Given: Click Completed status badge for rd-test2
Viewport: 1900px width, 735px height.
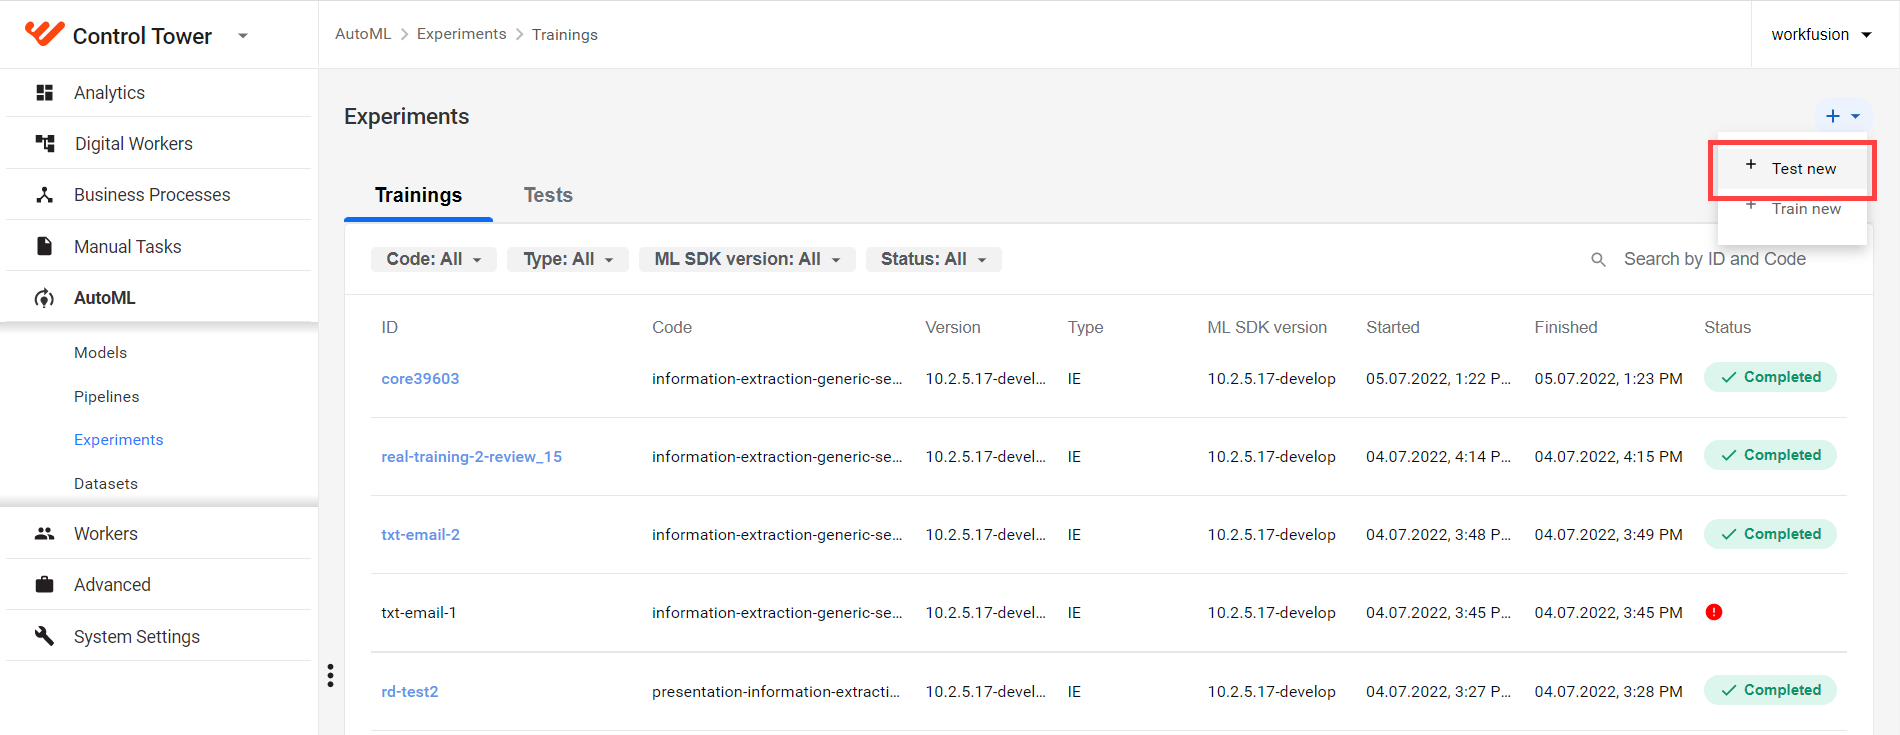Looking at the screenshot, I should tap(1770, 690).
